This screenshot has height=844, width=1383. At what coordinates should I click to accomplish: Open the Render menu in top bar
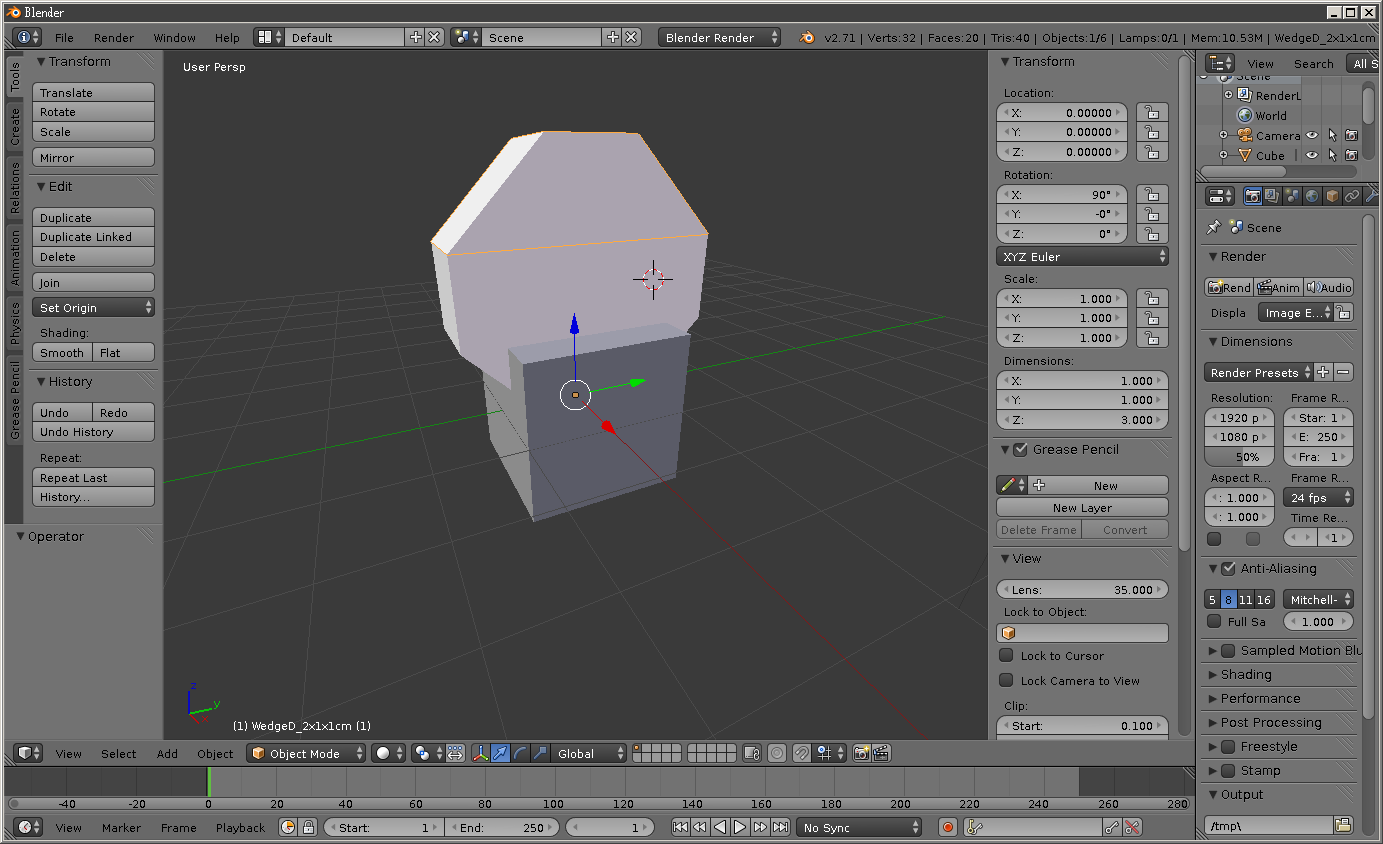pyautogui.click(x=114, y=38)
